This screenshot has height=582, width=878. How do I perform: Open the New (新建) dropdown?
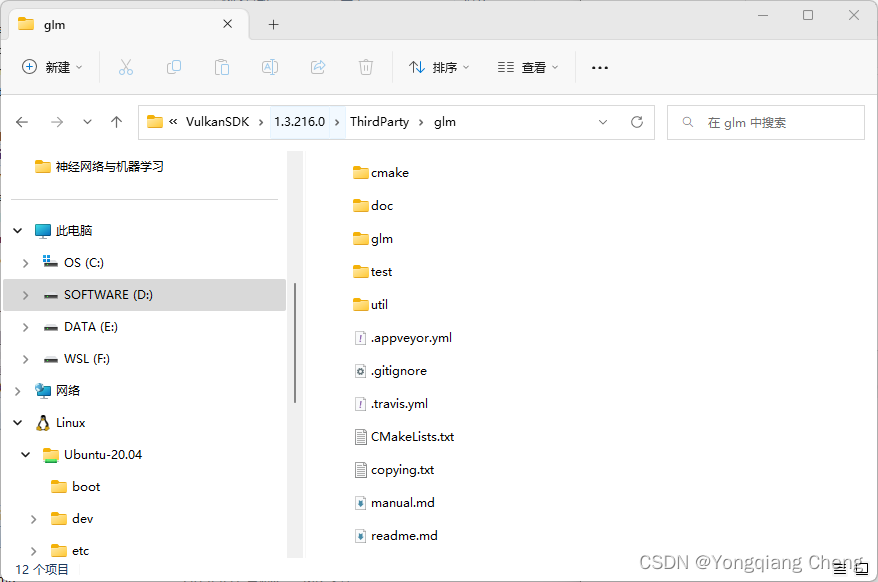click(x=52, y=67)
